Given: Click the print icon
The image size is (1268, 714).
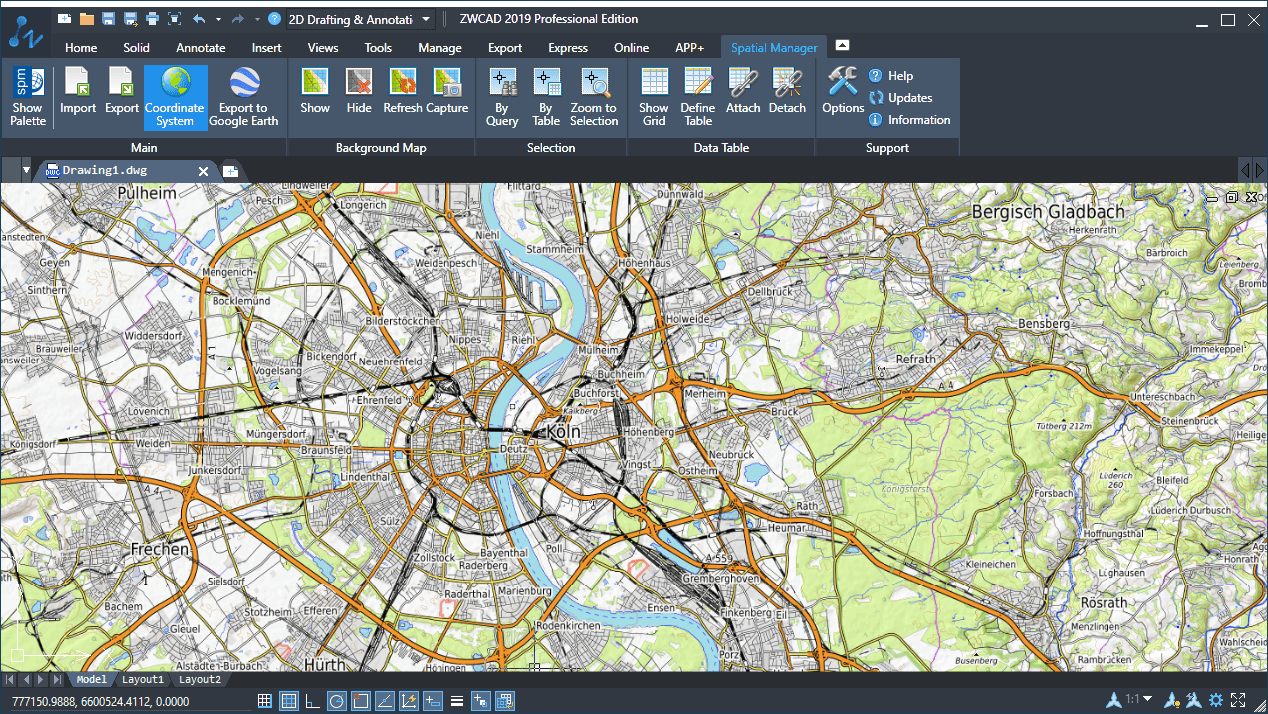Looking at the screenshot, I should 152,18.
